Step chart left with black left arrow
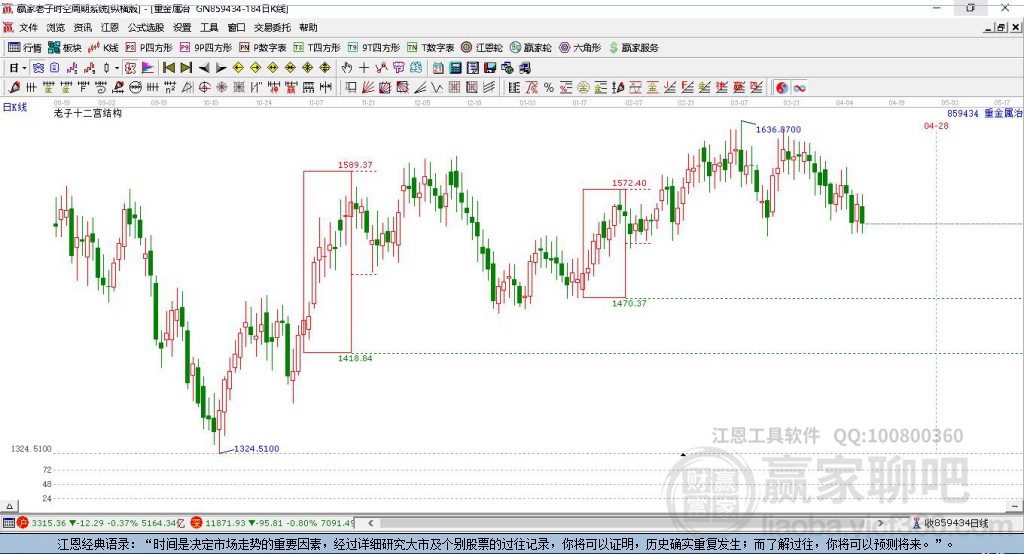Viewport: 1024px width, 554px height. pos(204,68)
